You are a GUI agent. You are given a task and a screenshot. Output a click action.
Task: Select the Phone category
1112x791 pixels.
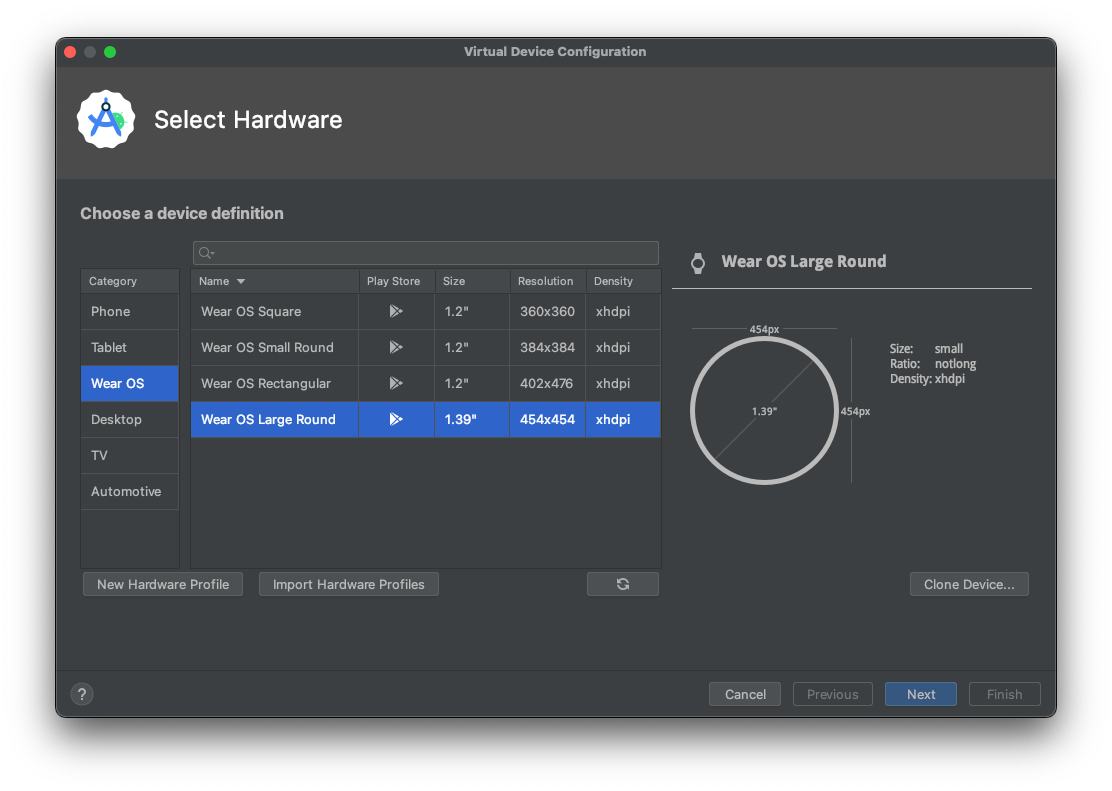pyautogui.click(x=130, y=311)
